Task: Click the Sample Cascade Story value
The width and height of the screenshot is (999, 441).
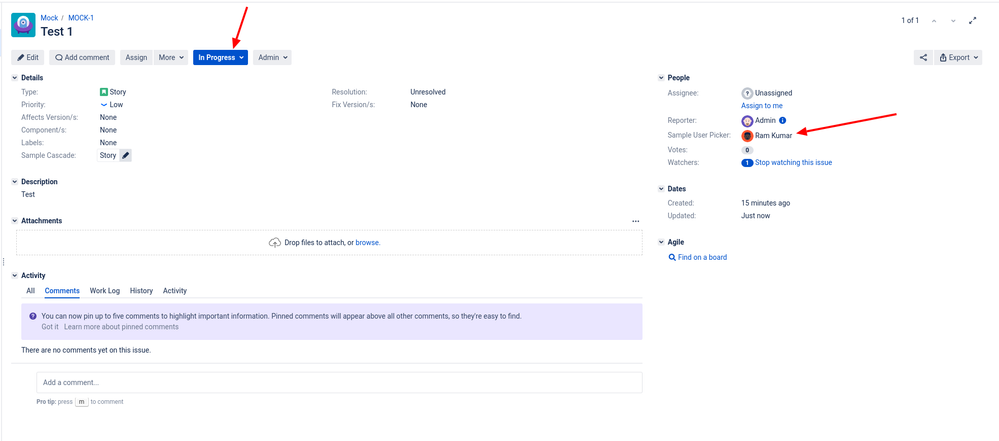Action: click(108, 155)
